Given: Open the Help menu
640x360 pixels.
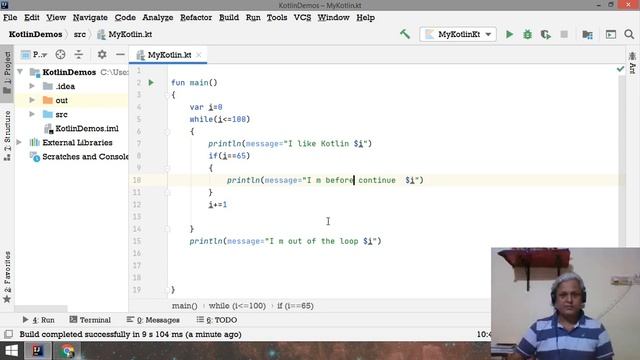Looking at the screenshot, I should tap(365, 18).
